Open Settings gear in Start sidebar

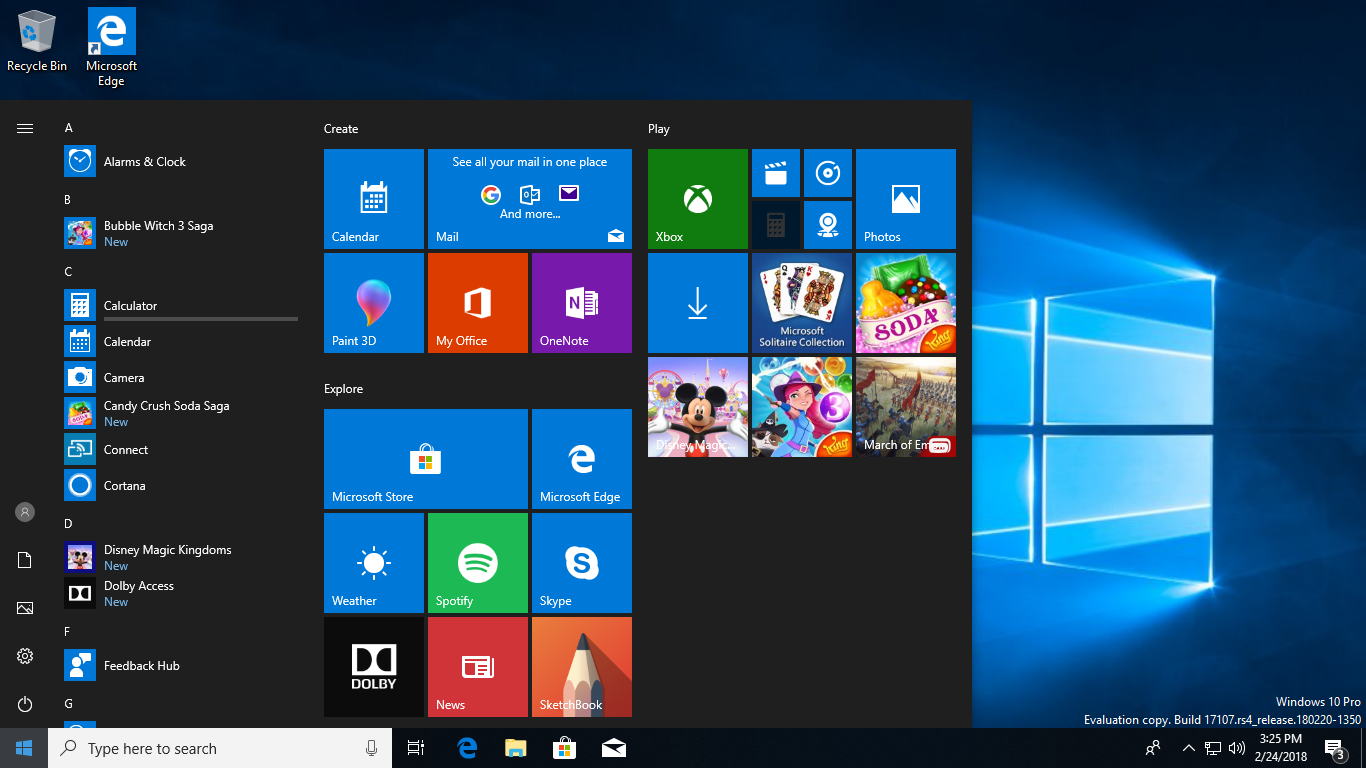25,656
